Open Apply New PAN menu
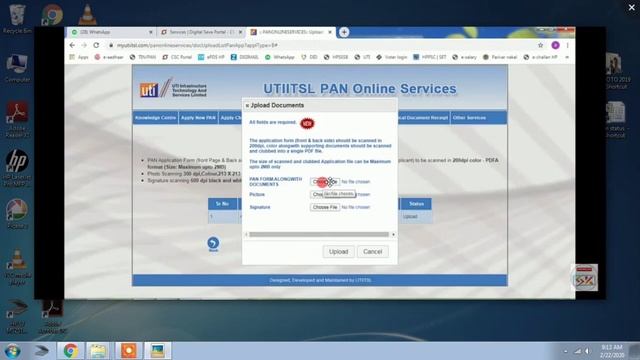This screenshot has height=360, width=640. (198, 118)
